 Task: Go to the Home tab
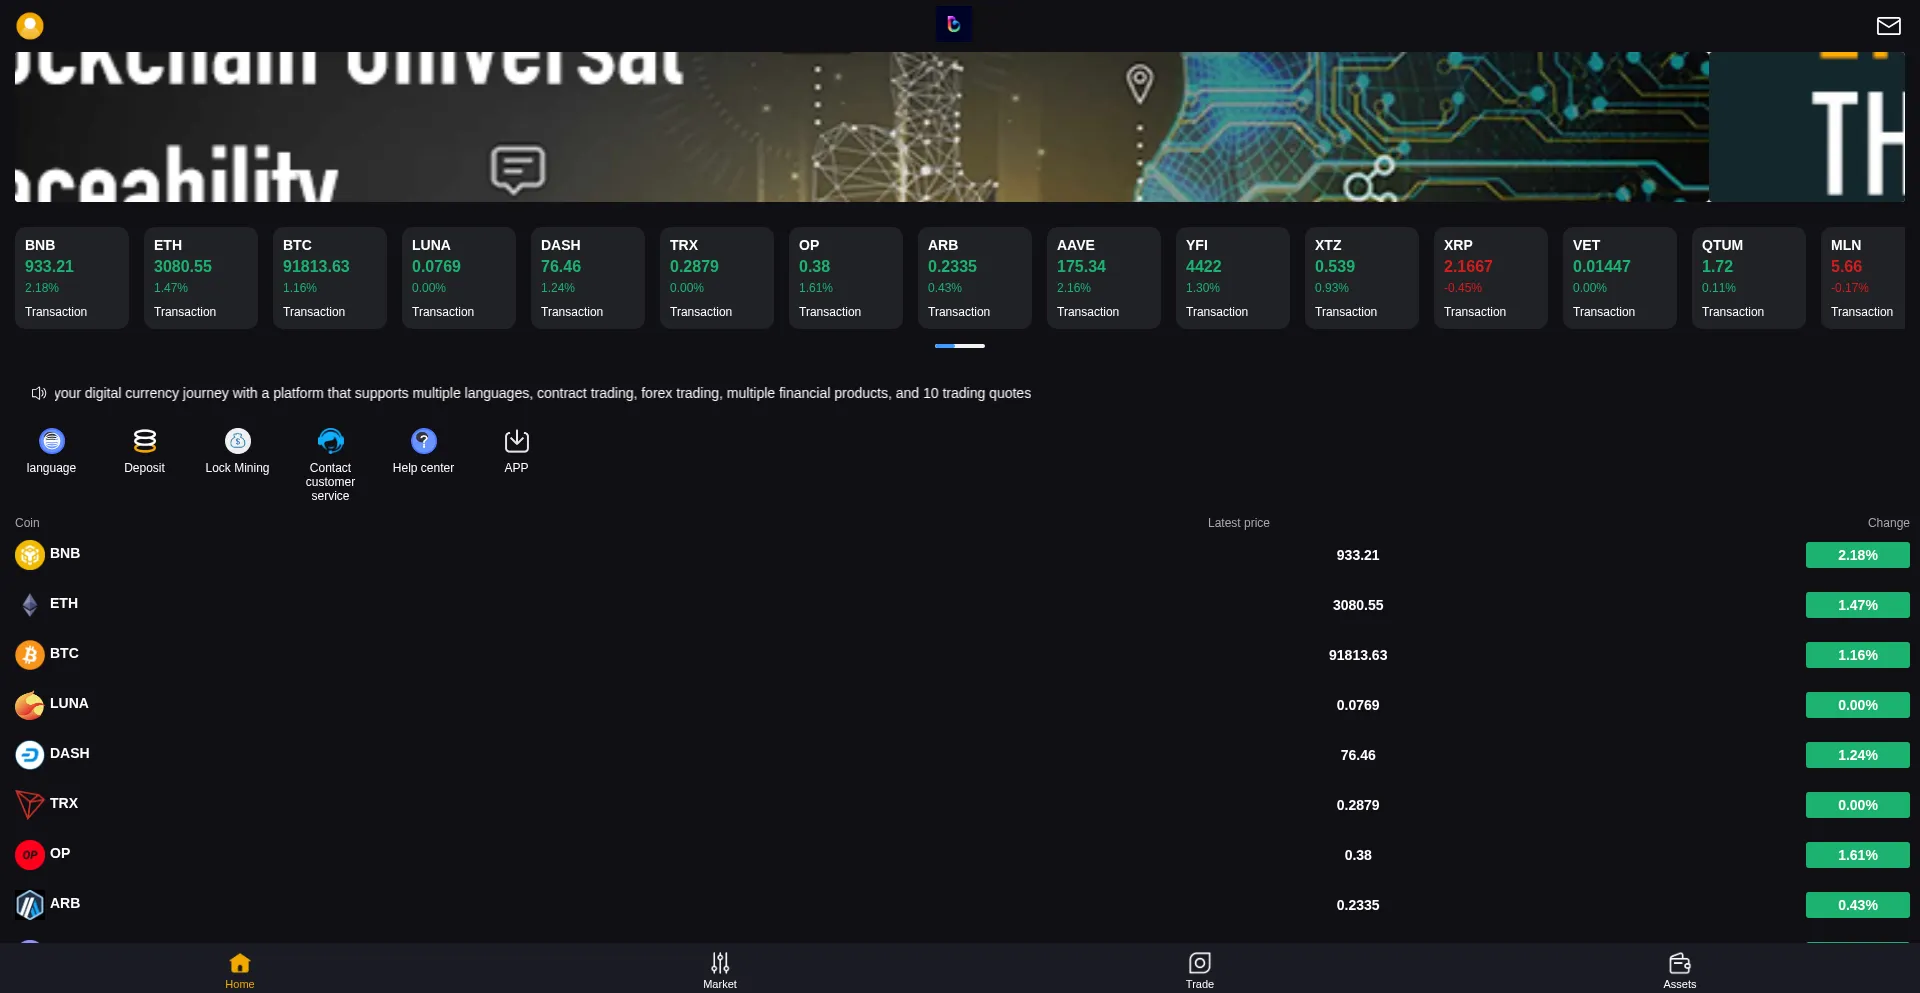click(239, 969)
